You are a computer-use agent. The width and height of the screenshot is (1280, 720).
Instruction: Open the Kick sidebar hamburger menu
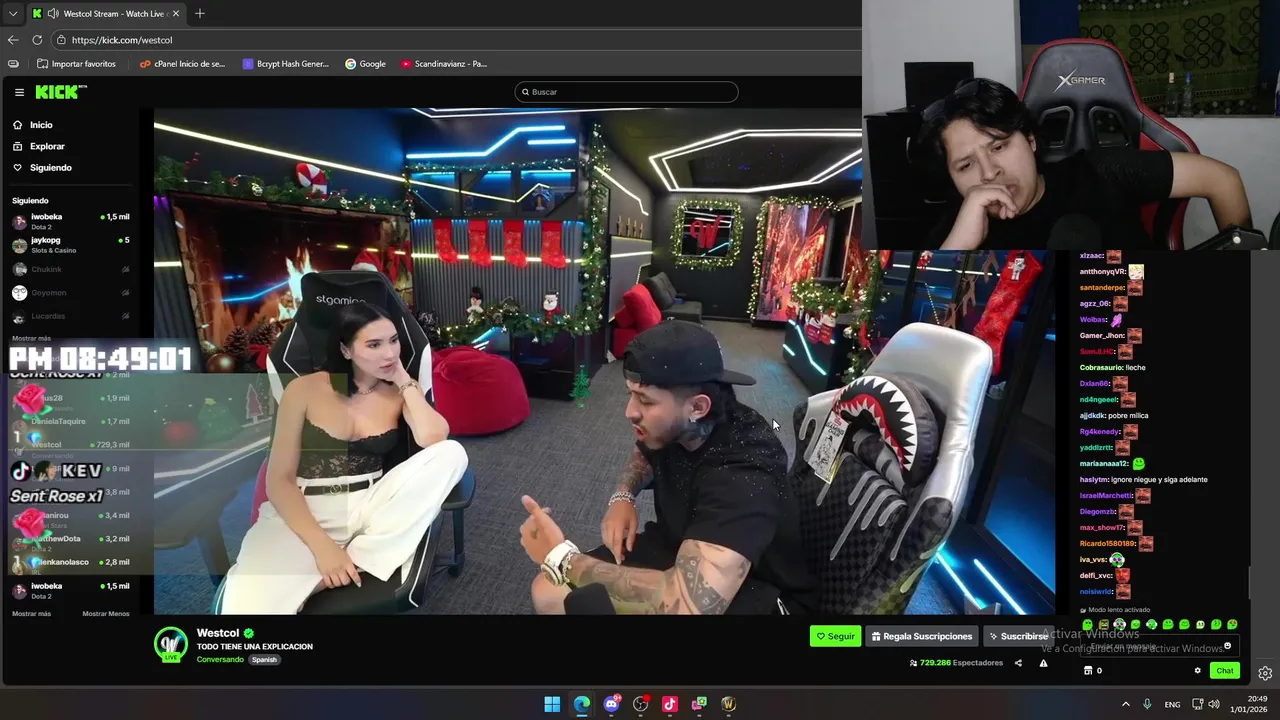tap(19, 92)
